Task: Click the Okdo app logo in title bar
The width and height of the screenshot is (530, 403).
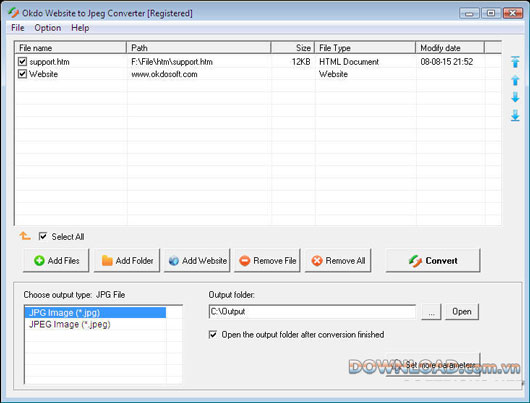Action: tap(14, 13)
